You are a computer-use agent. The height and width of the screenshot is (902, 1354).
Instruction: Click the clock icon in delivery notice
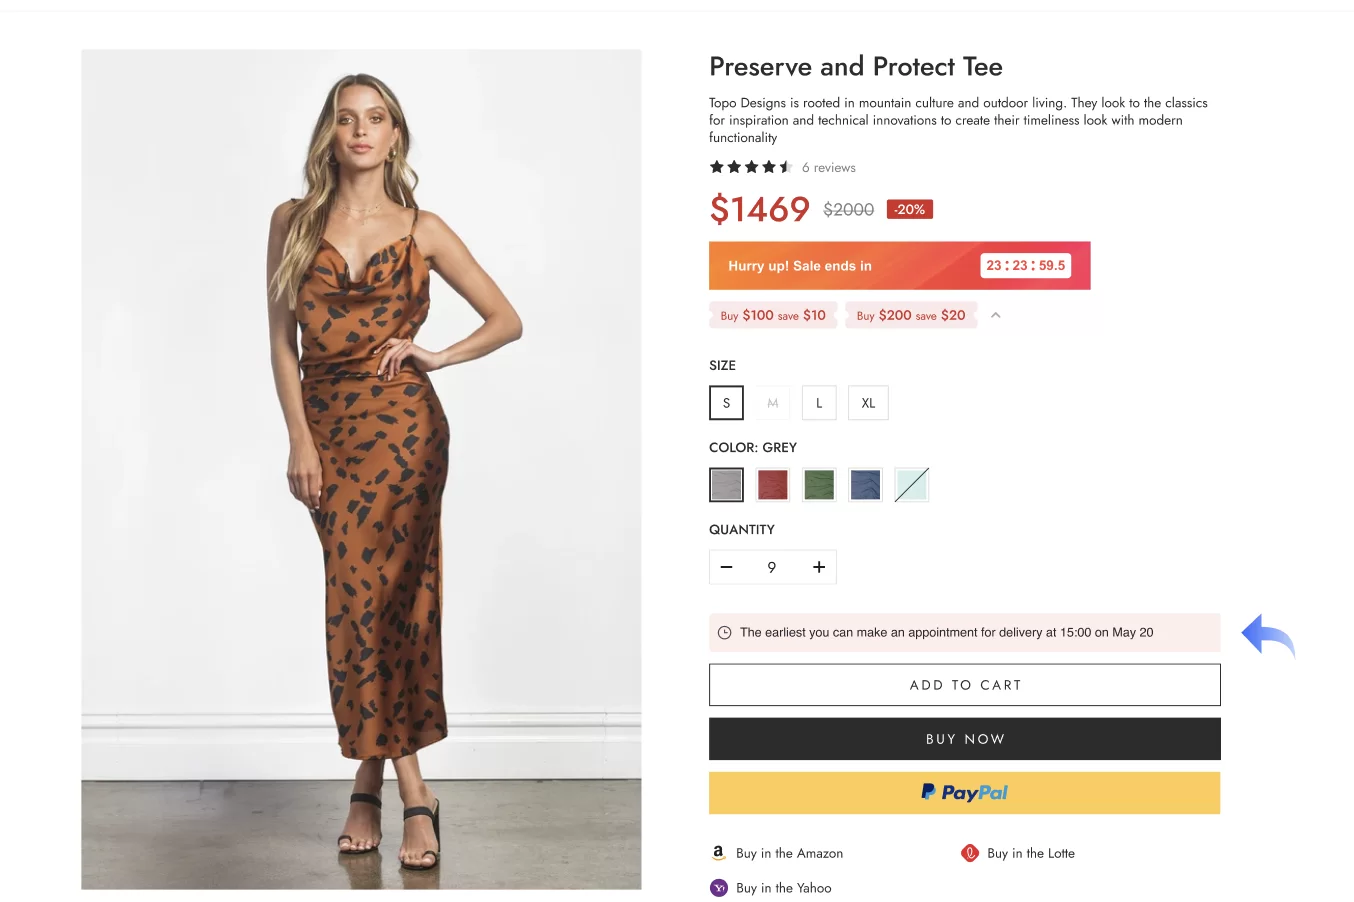point(725,633)
